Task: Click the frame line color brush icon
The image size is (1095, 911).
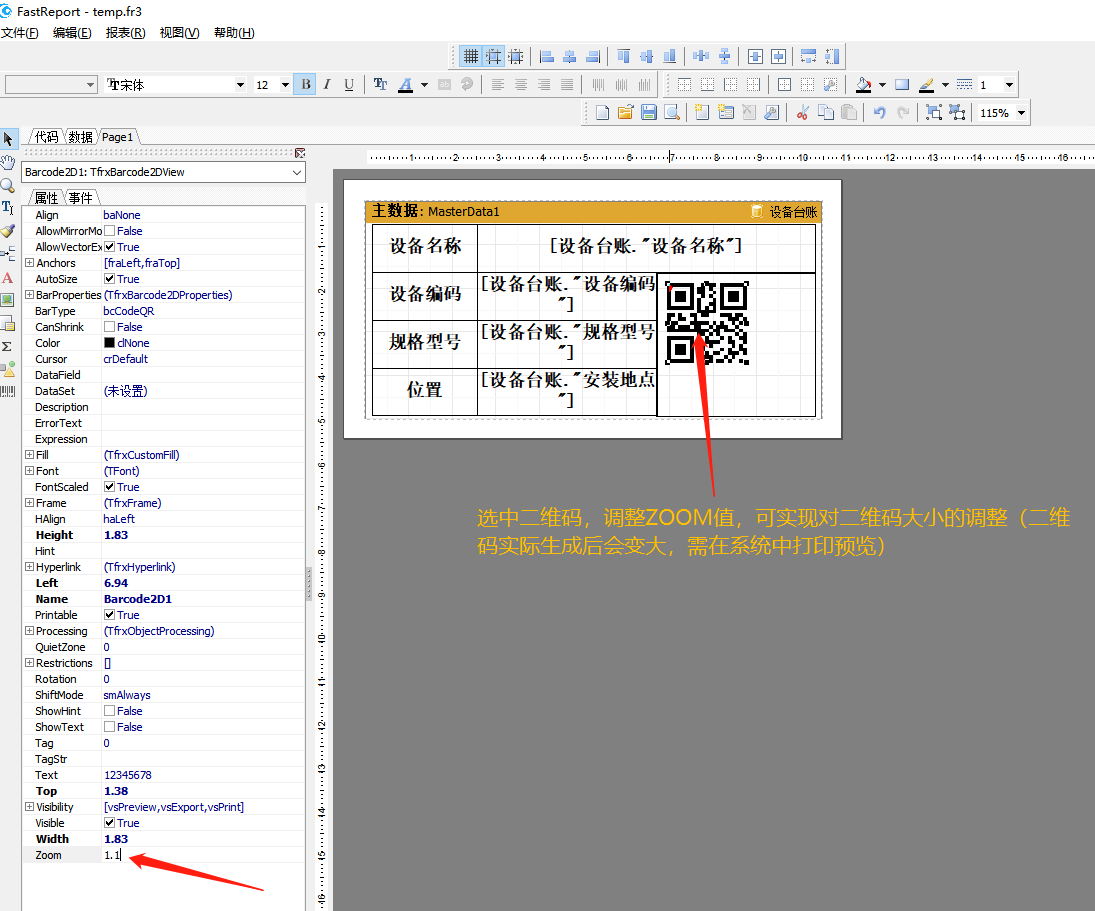Action: pos(926,84)
